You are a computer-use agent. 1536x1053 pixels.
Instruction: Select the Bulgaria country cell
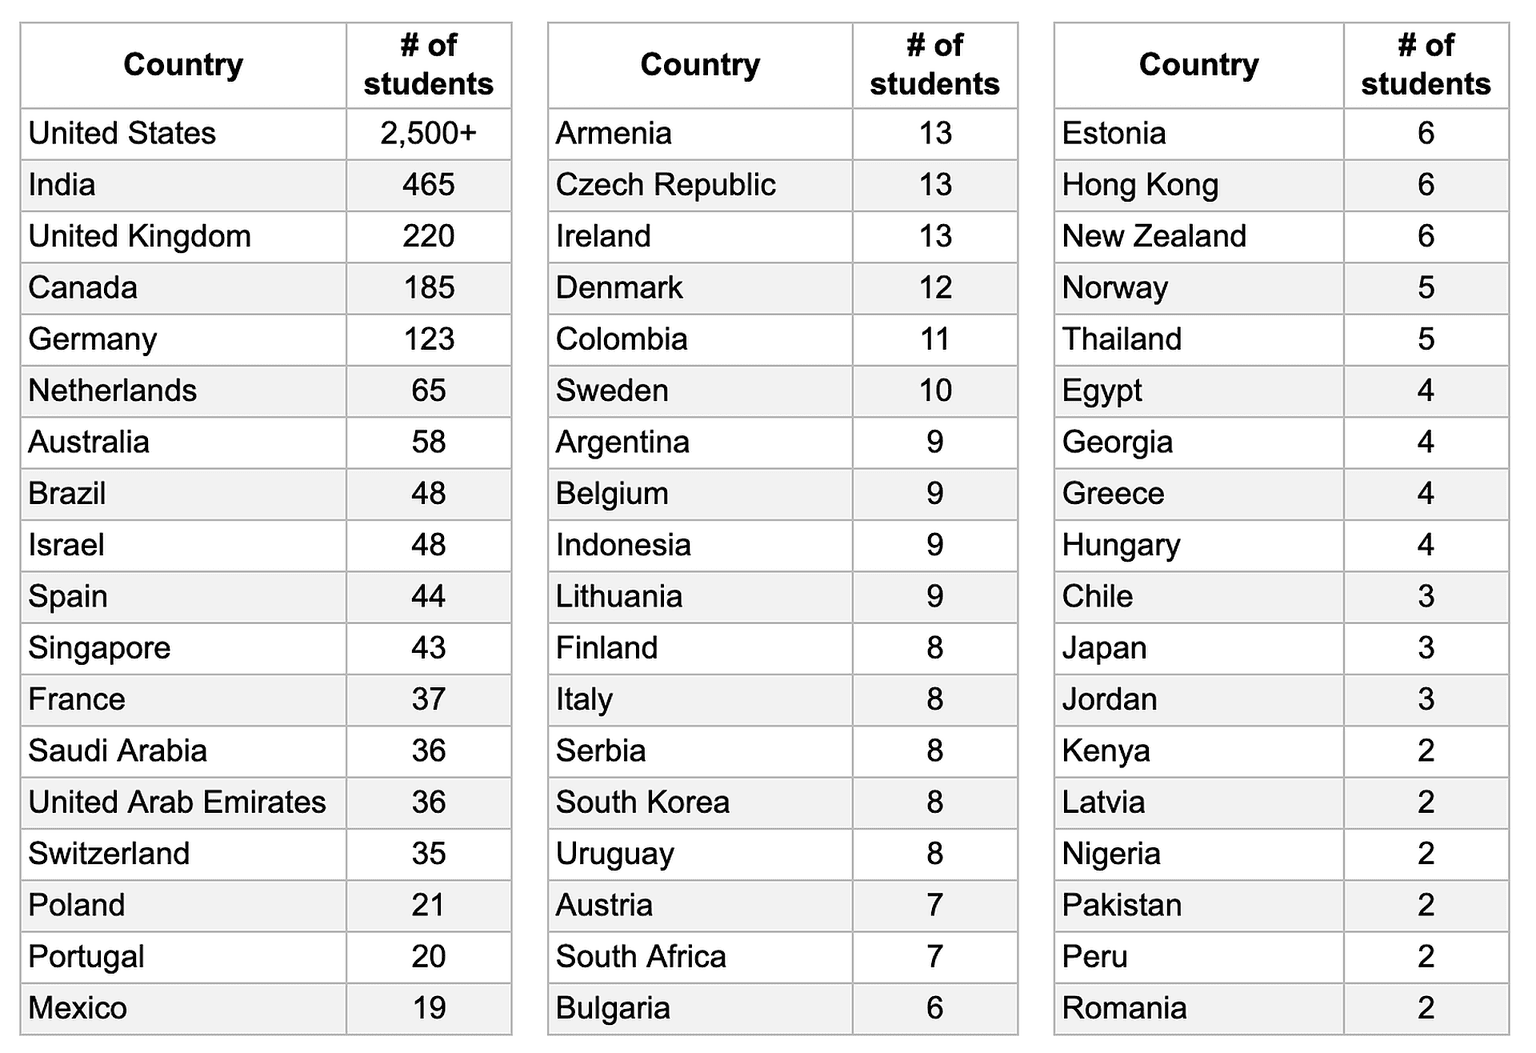click(x=701, y=1009)
